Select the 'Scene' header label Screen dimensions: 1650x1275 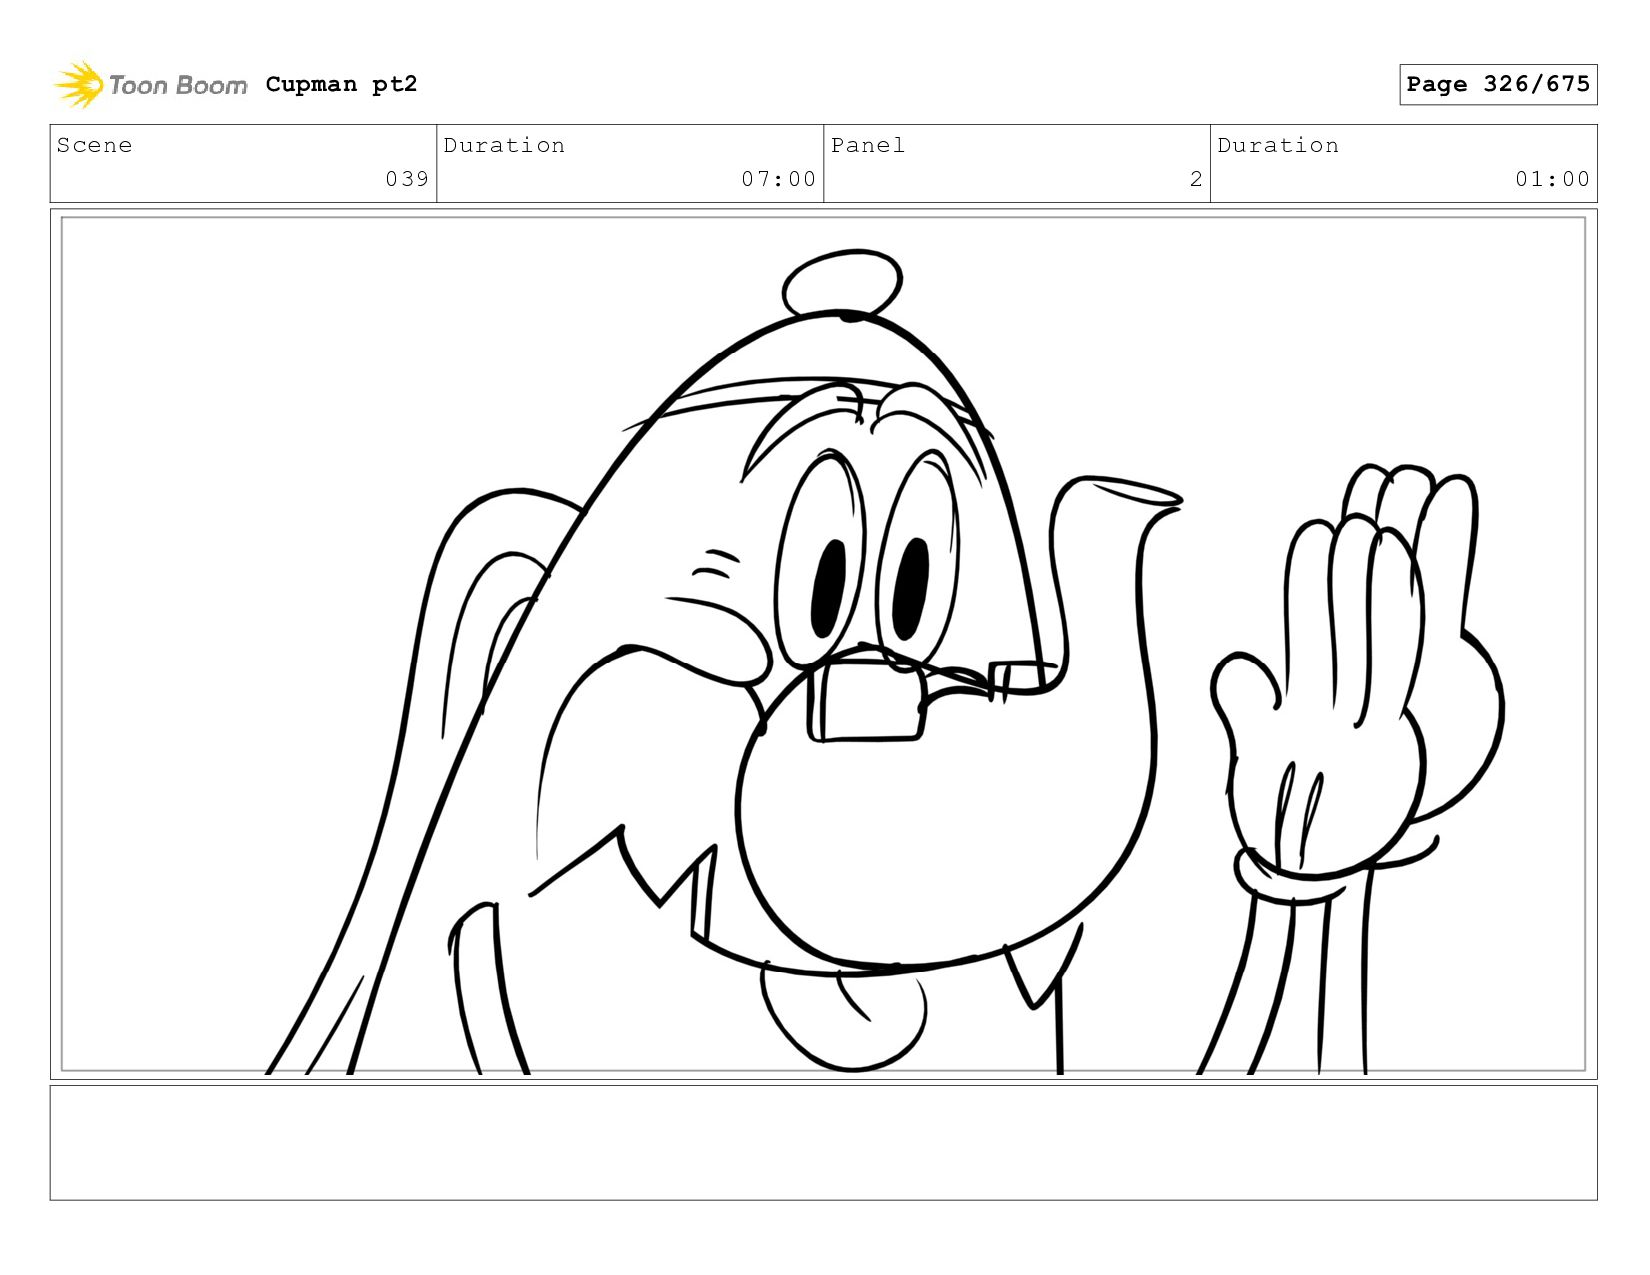[94, 145]
